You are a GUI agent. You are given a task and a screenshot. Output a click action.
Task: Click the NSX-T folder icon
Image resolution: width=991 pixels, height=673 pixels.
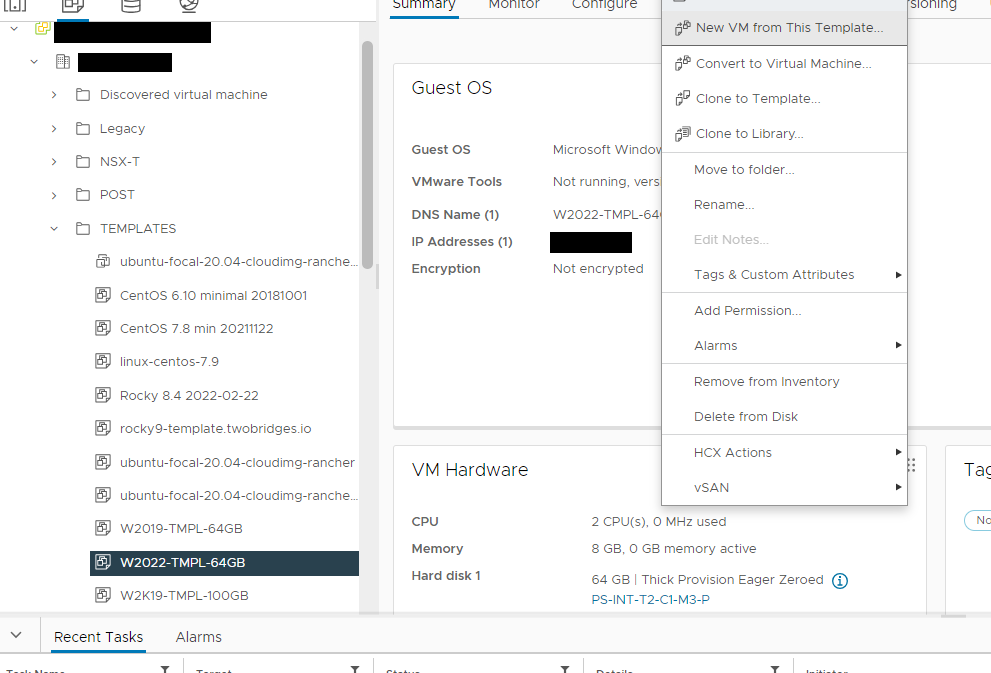tap(83, 162)
